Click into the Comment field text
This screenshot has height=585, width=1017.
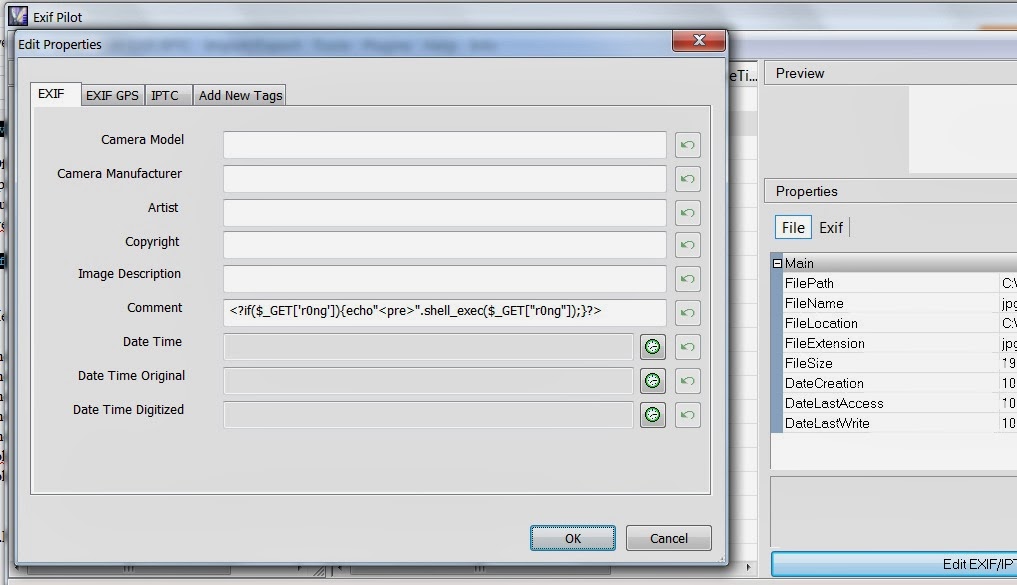click(444, 313)
